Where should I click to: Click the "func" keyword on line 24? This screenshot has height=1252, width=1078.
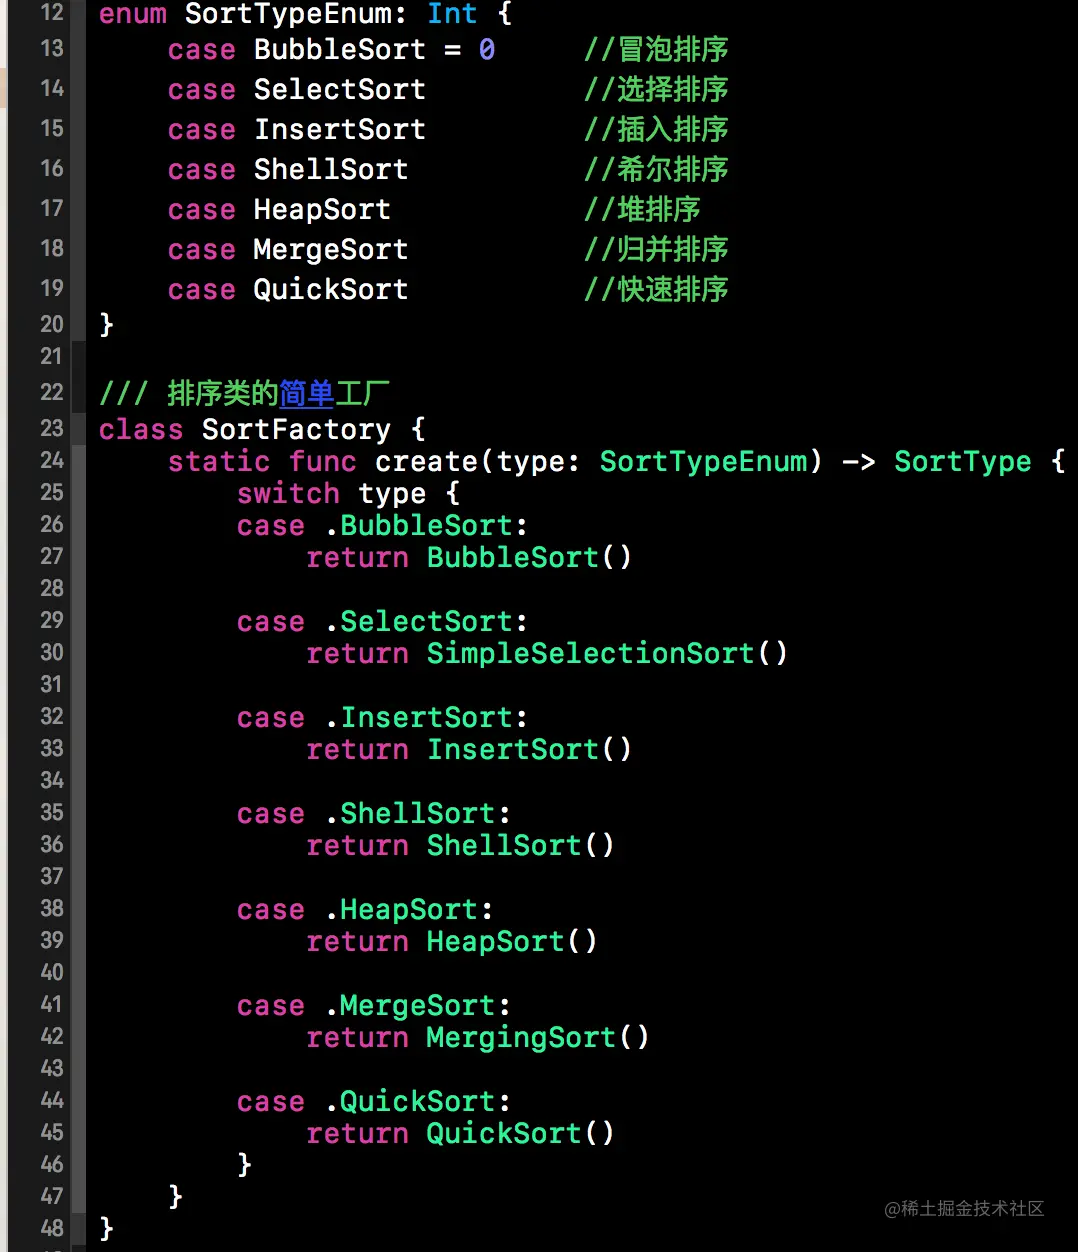[x=322, y=461]
